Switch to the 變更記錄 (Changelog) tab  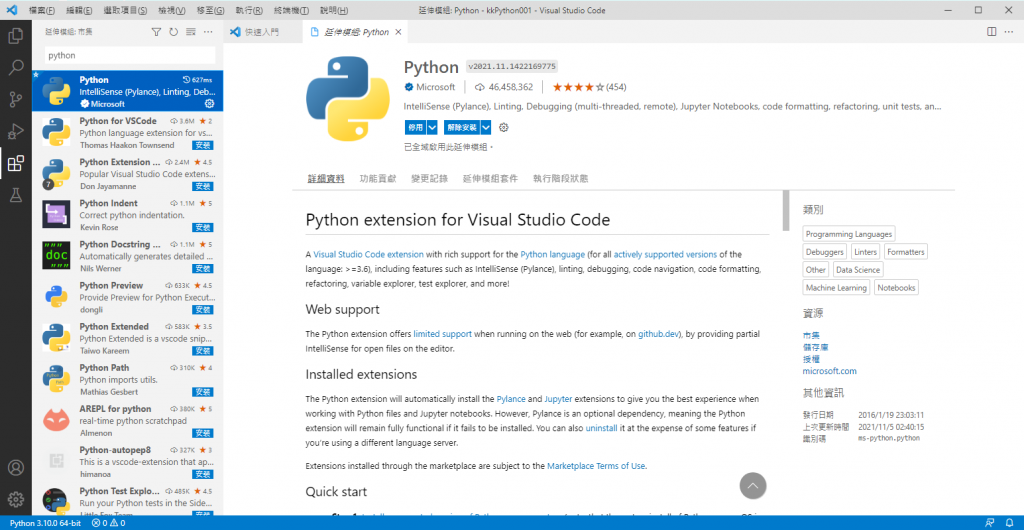pyautogui.click(x=429, y=178)
